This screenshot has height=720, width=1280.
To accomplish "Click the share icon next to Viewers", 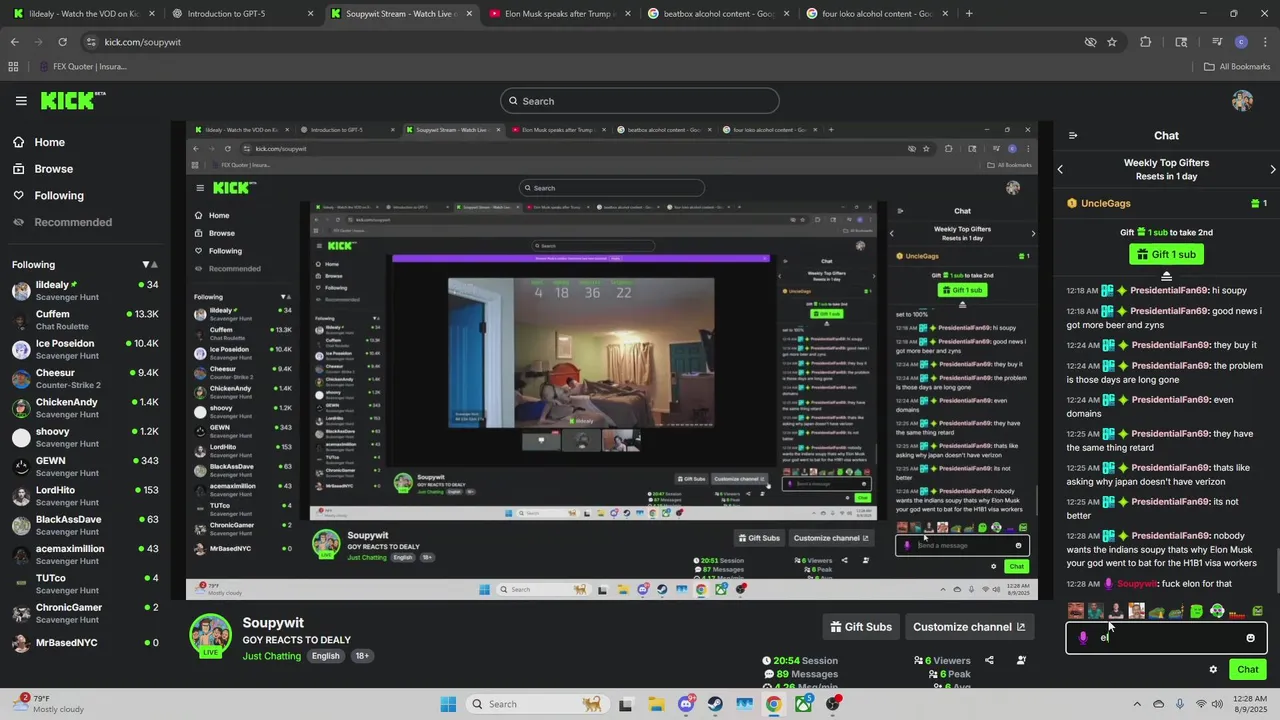I will coord(989,660).
